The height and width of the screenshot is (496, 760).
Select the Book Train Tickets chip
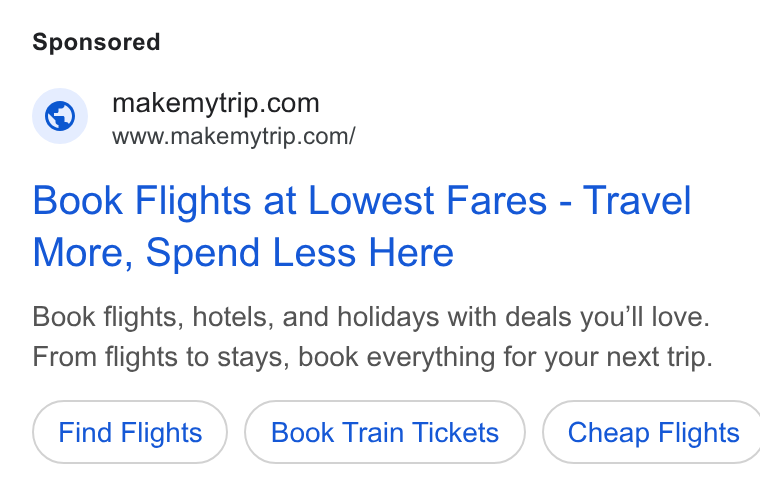pos(385,432)
